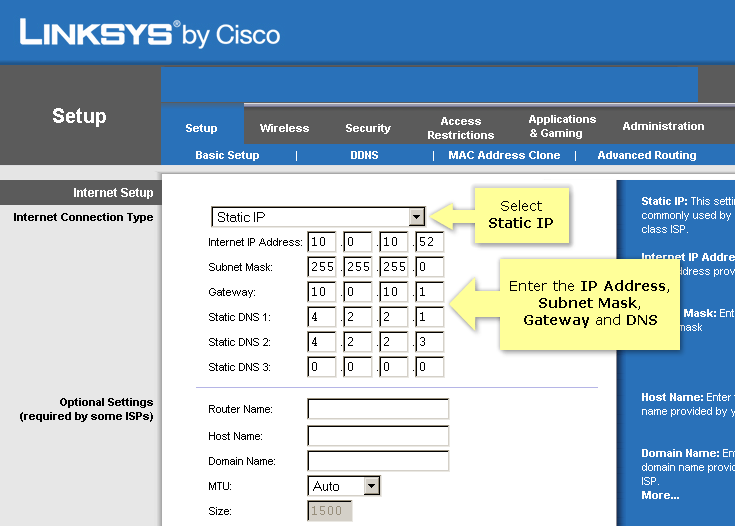Switch to the Wireless tab
Viewport: 735px width, 526px height.
tap(285, 128)
